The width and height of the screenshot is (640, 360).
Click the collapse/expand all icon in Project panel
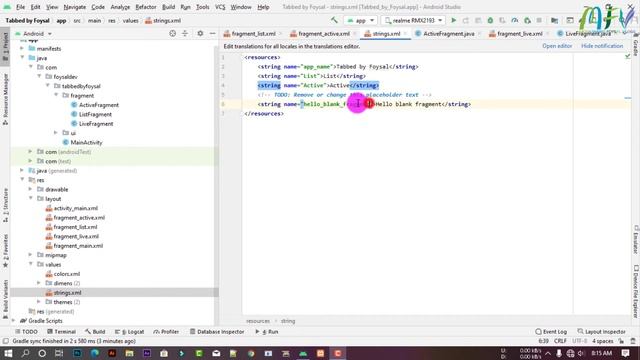185,33
